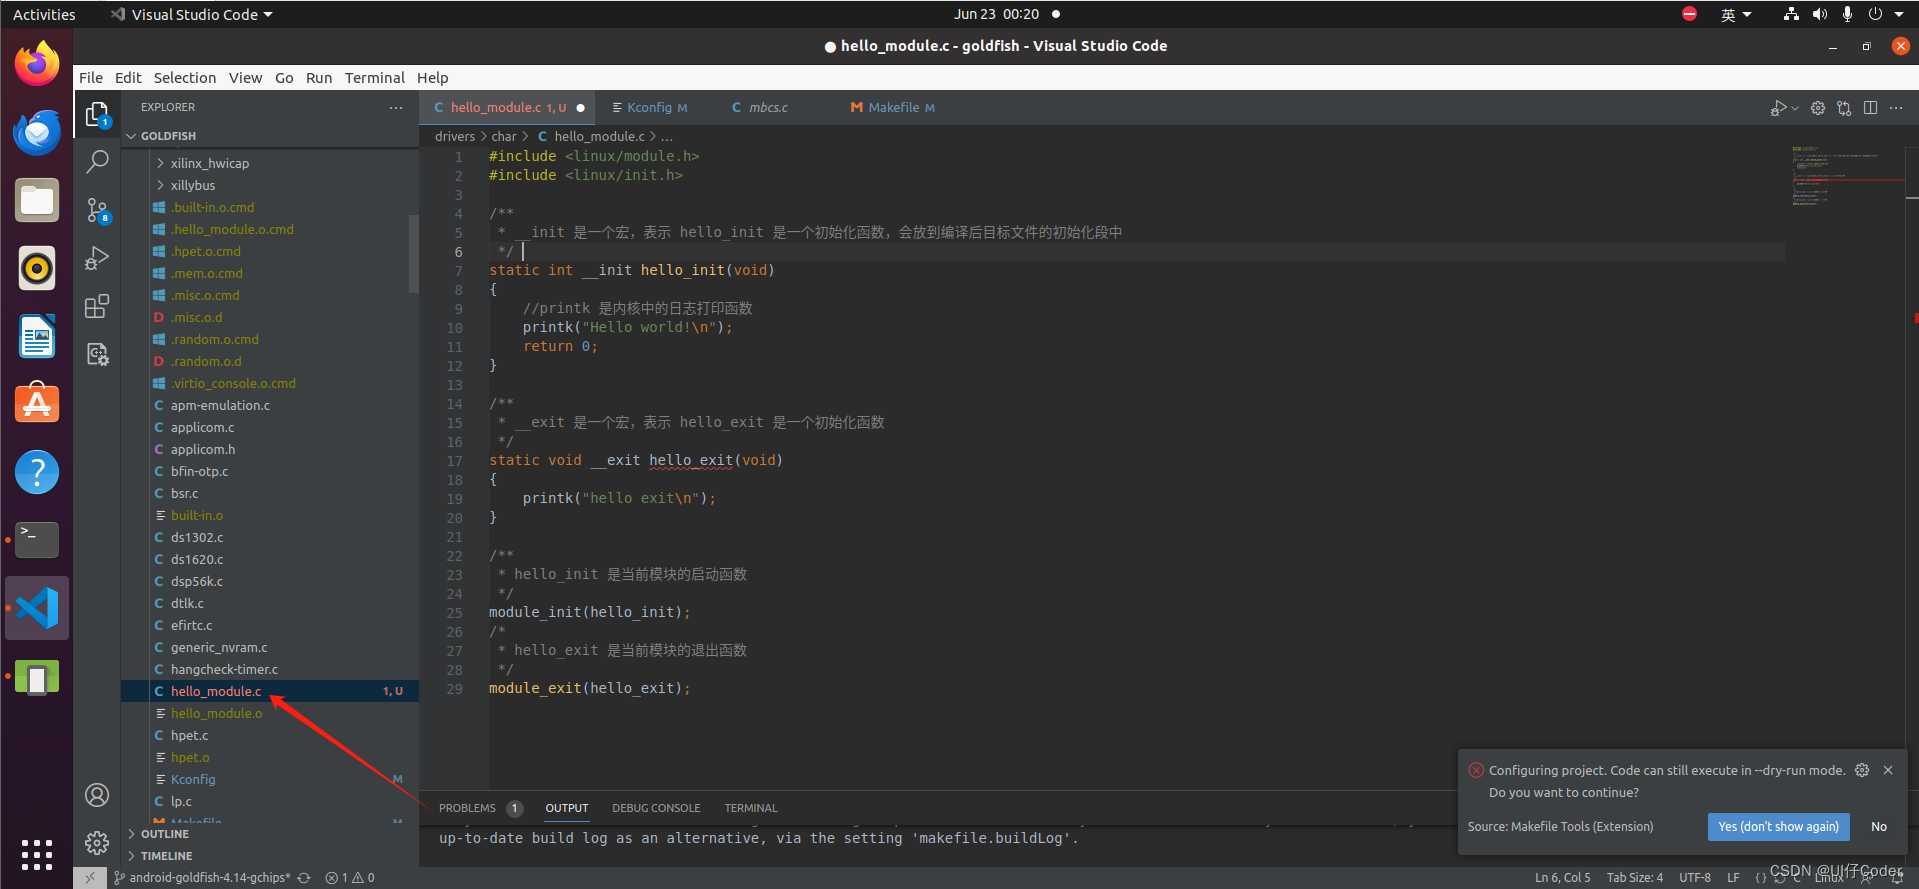Open the Activities overview
The width and height of the screenshot is (1919, 889).
click(x=44, y=14)
